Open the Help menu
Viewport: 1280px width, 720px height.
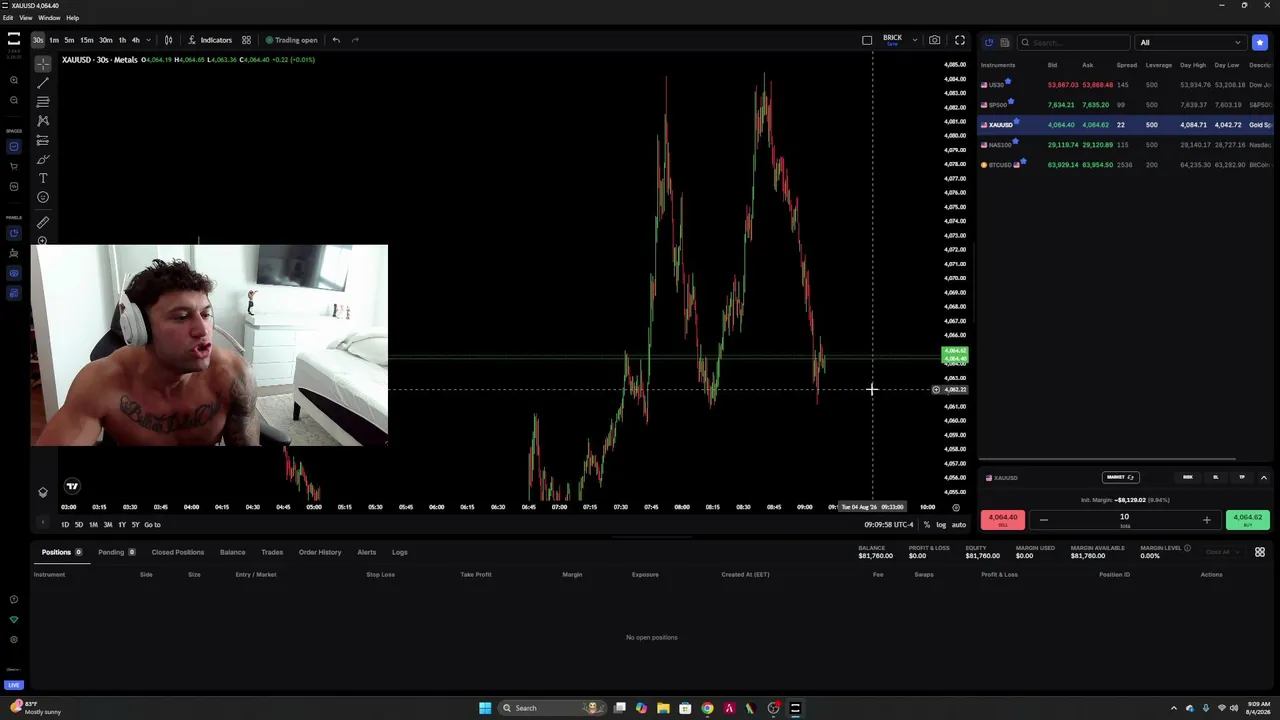(x=72, y=18)
